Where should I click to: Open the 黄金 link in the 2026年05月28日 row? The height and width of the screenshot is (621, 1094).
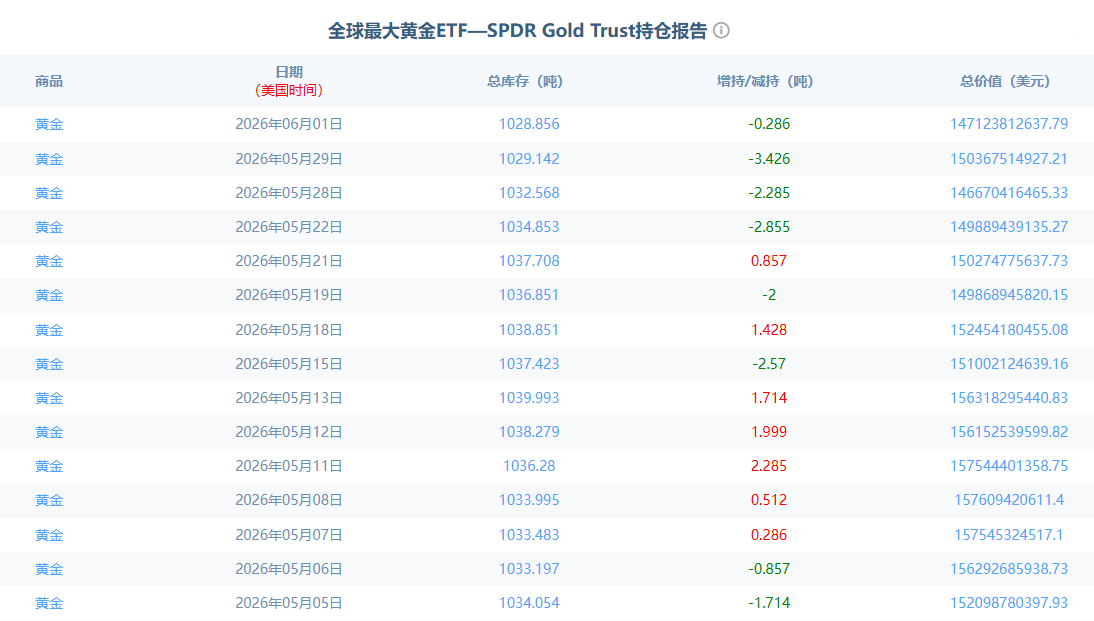[x=49, y=193]
